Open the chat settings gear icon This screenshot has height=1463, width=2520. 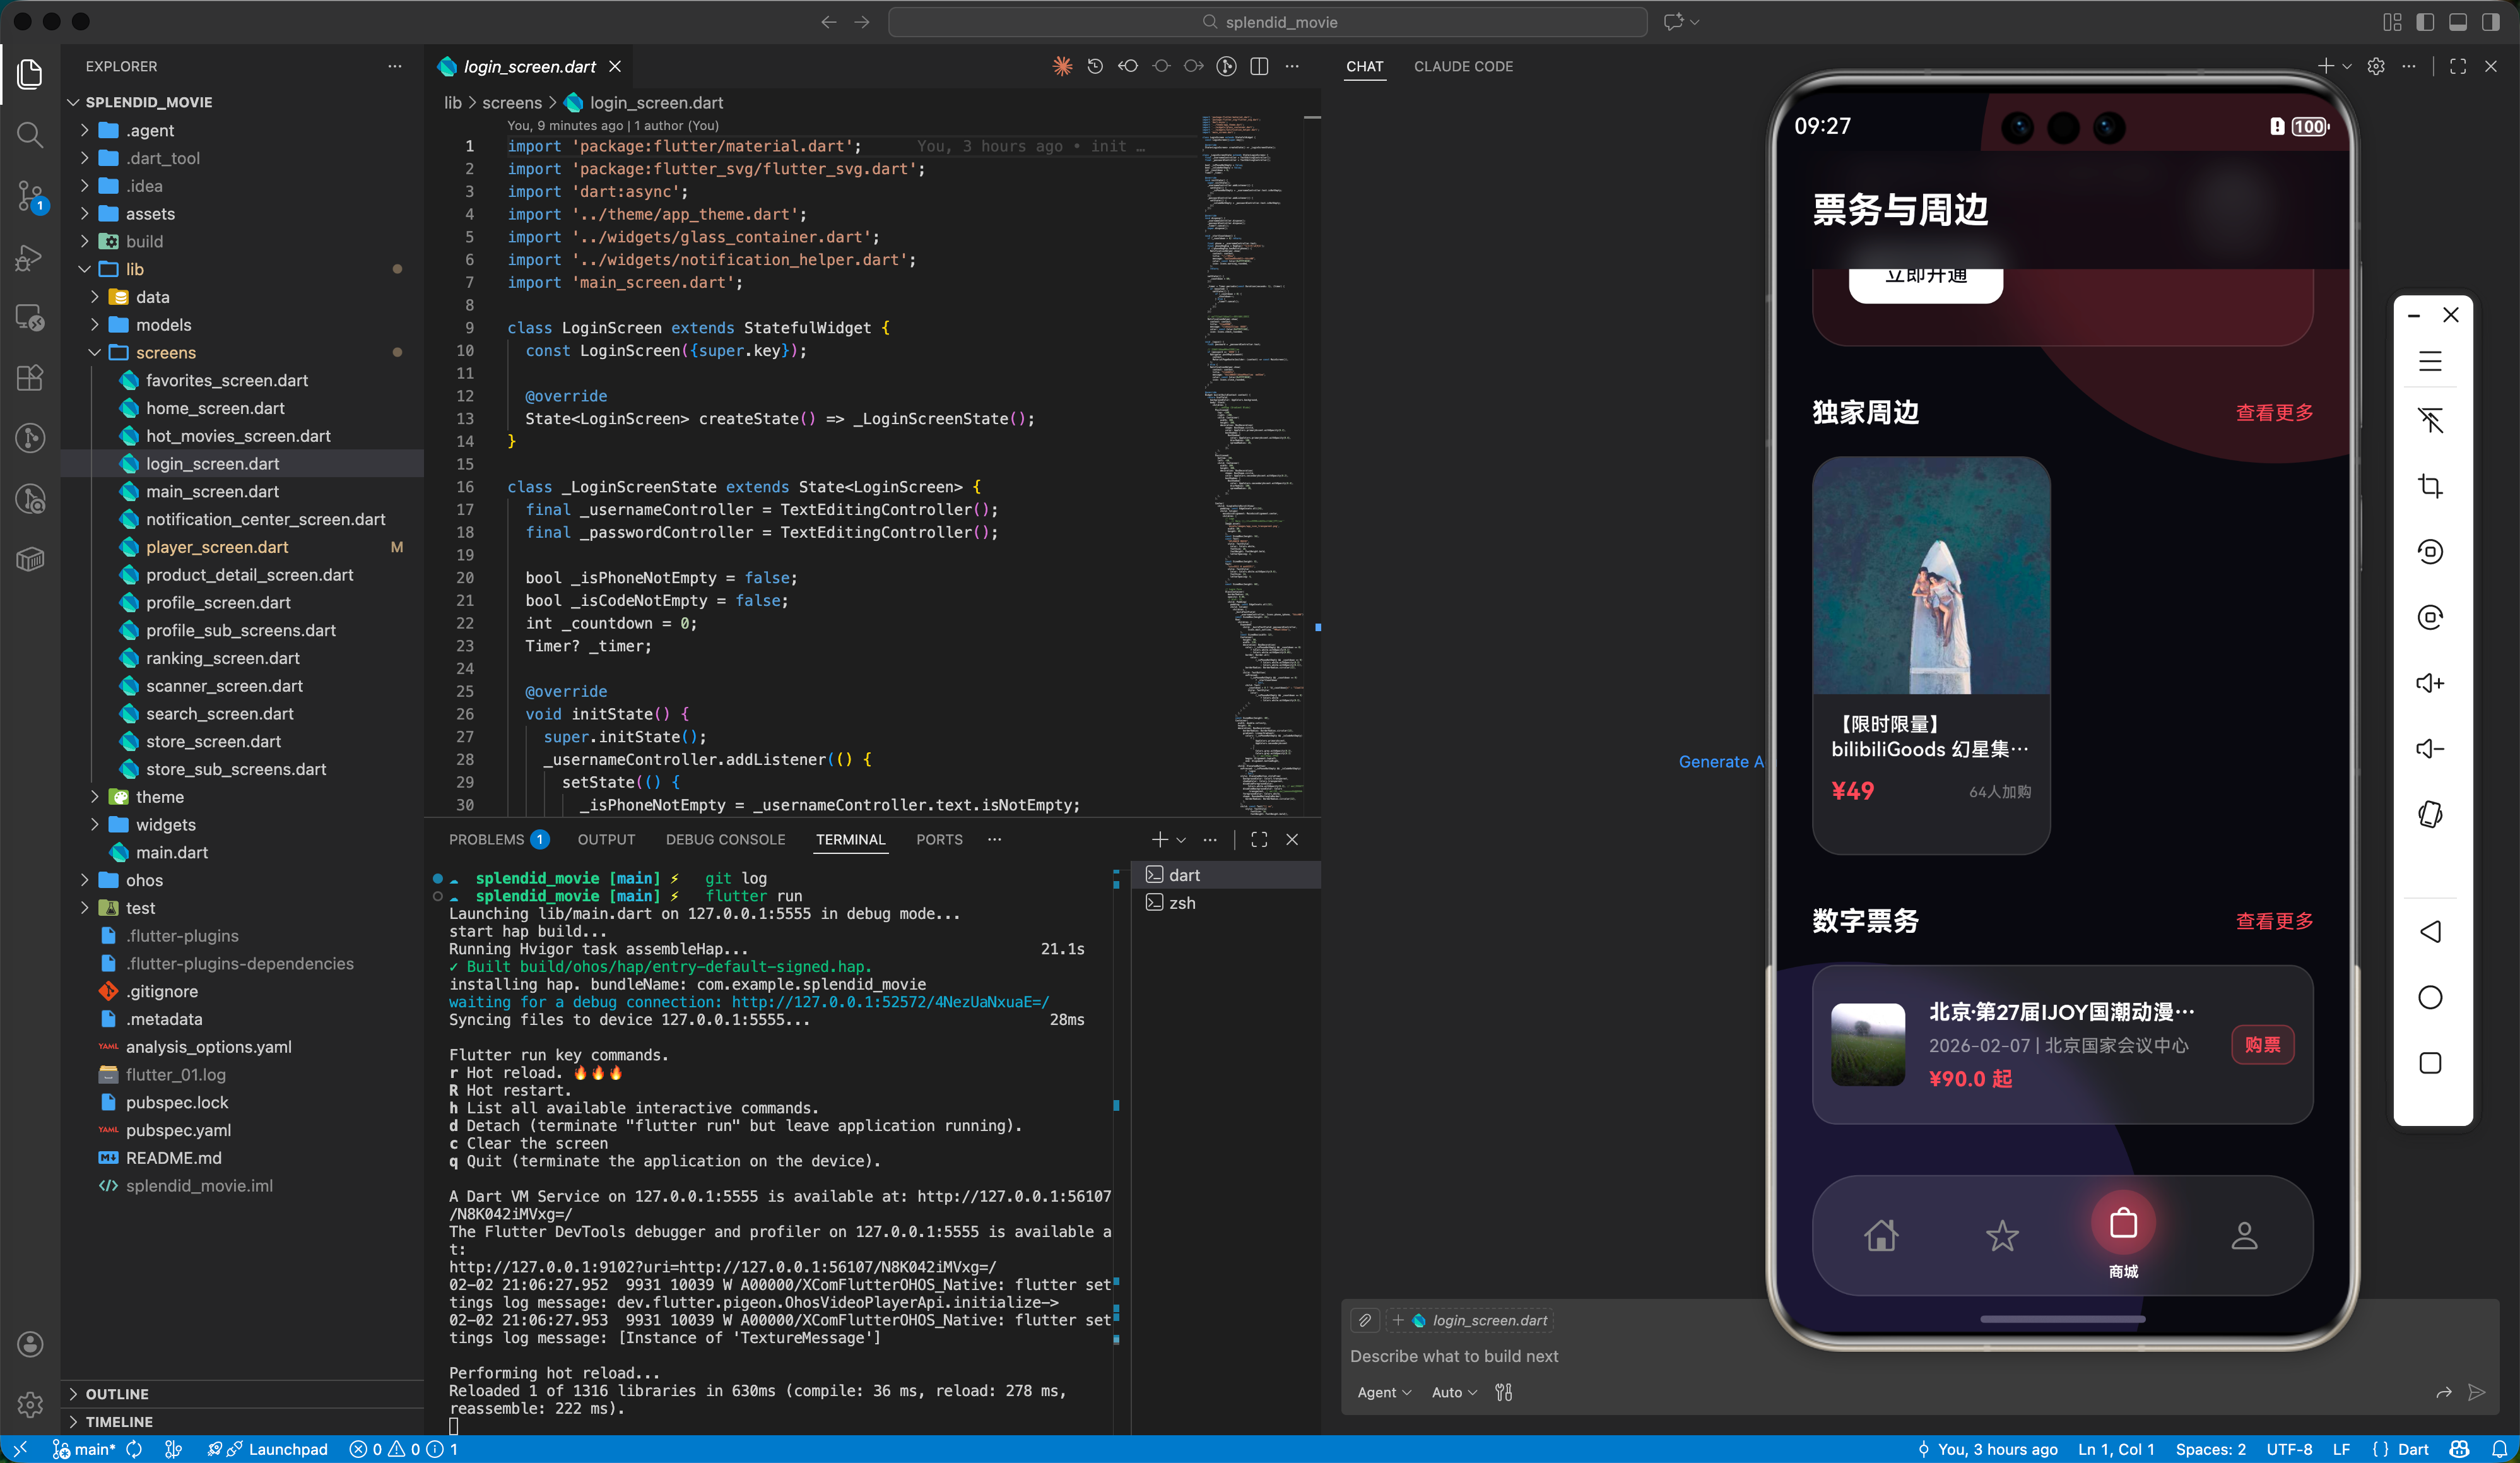coord(2376,66)
